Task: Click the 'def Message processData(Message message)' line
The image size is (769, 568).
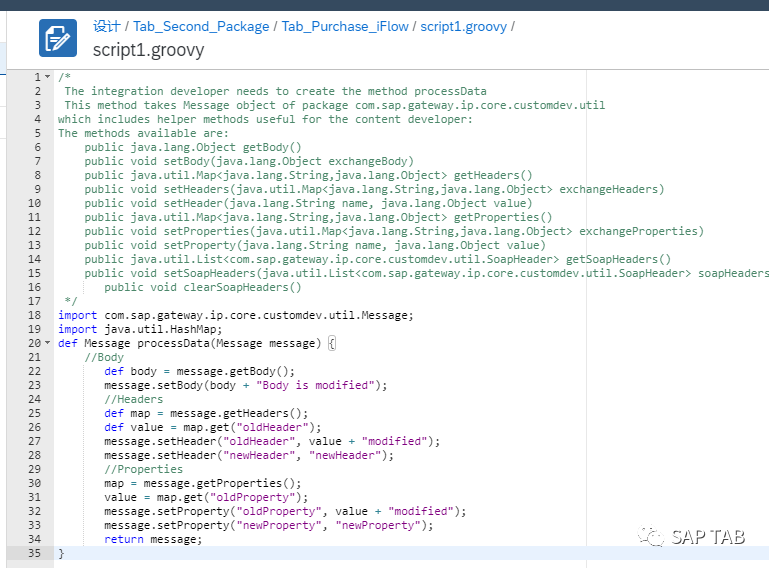Action: pos(189,343)
